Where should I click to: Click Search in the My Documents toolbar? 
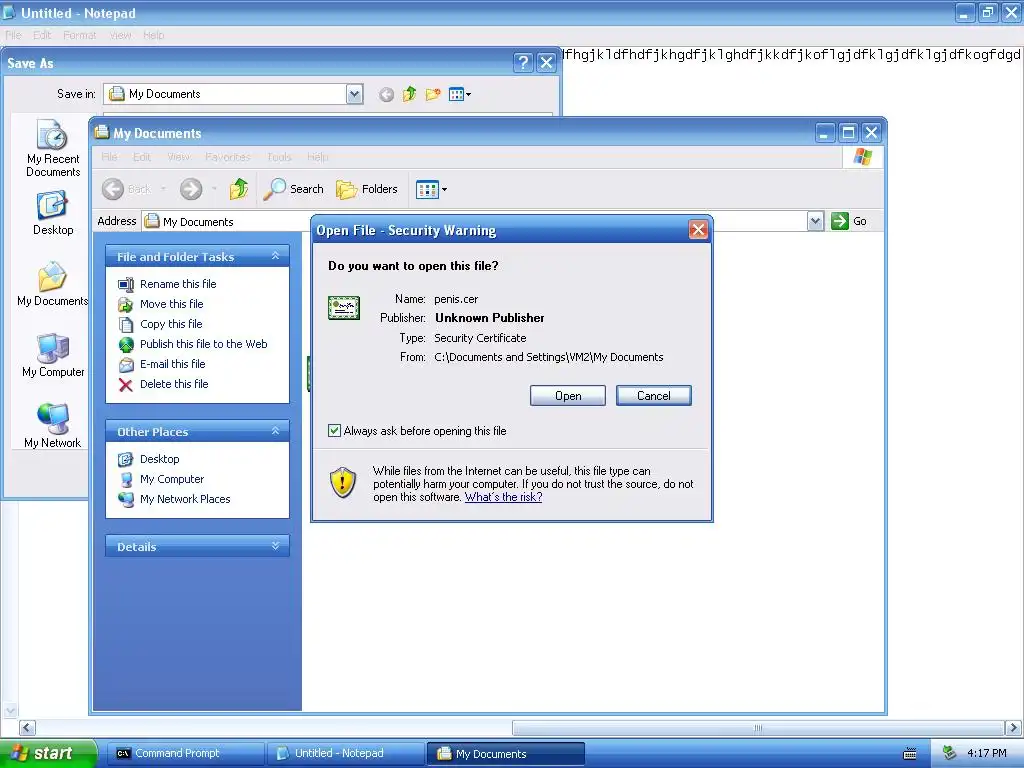tap(293, 189)
